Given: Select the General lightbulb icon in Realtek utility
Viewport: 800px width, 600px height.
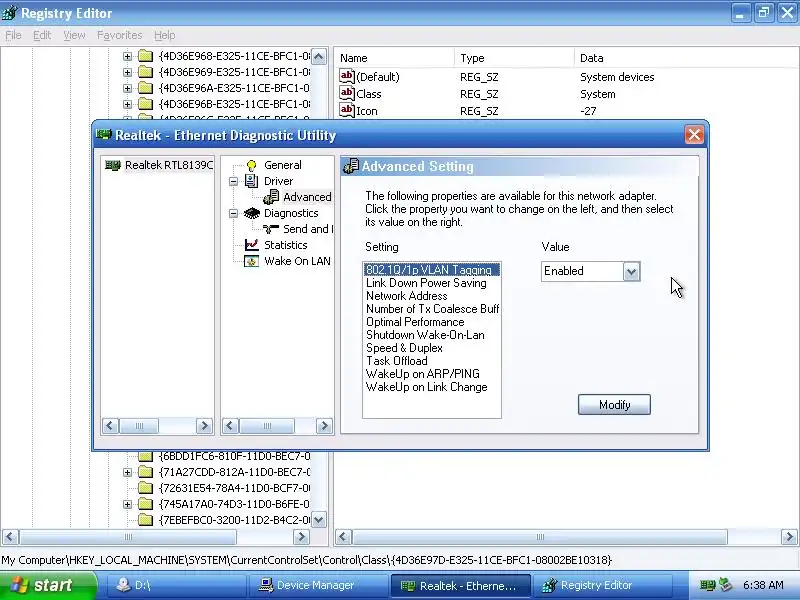Looking at the screenshot, I should tap(251, 165).
